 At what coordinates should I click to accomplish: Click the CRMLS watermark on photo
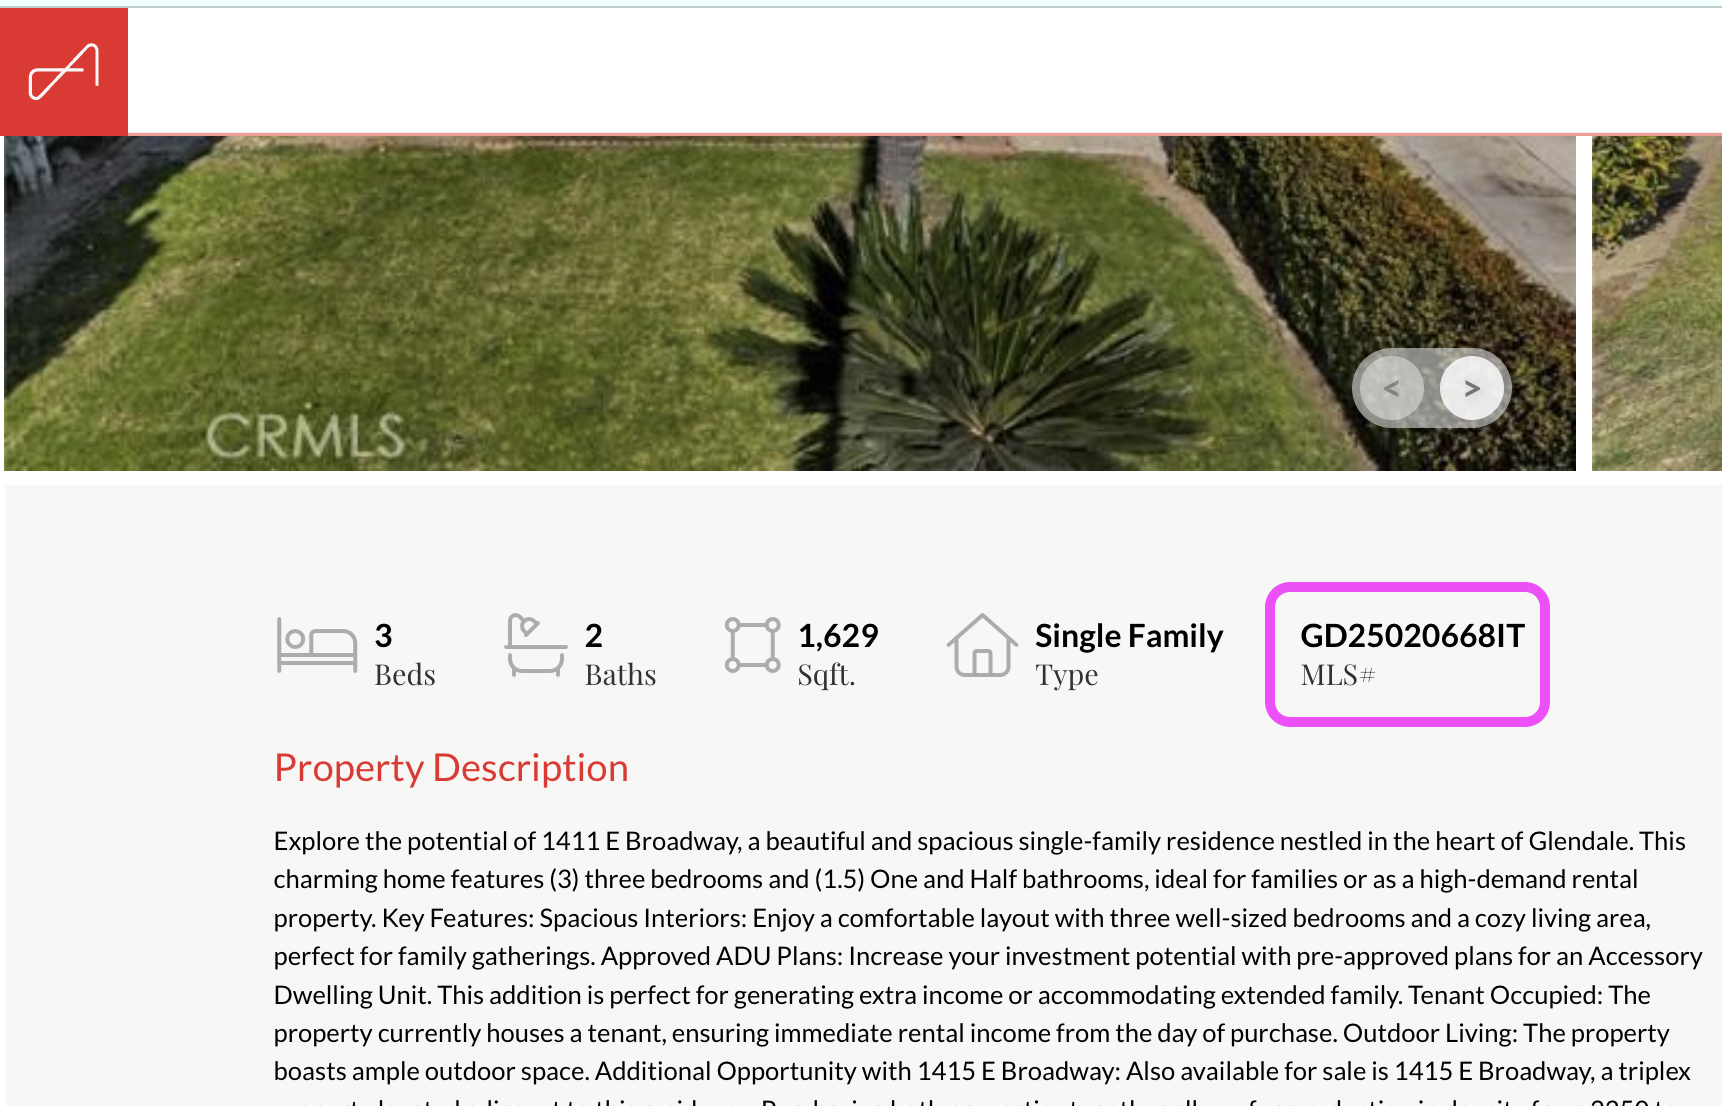pos(305,436)
